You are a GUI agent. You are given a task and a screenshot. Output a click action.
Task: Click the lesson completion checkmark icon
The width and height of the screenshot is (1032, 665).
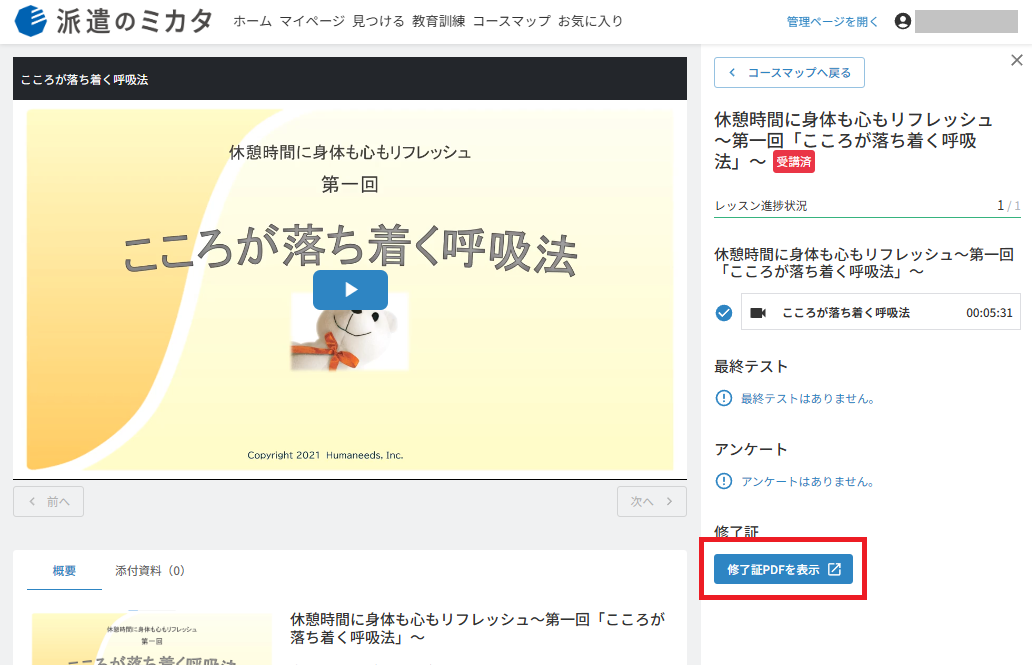coord(724,313)
